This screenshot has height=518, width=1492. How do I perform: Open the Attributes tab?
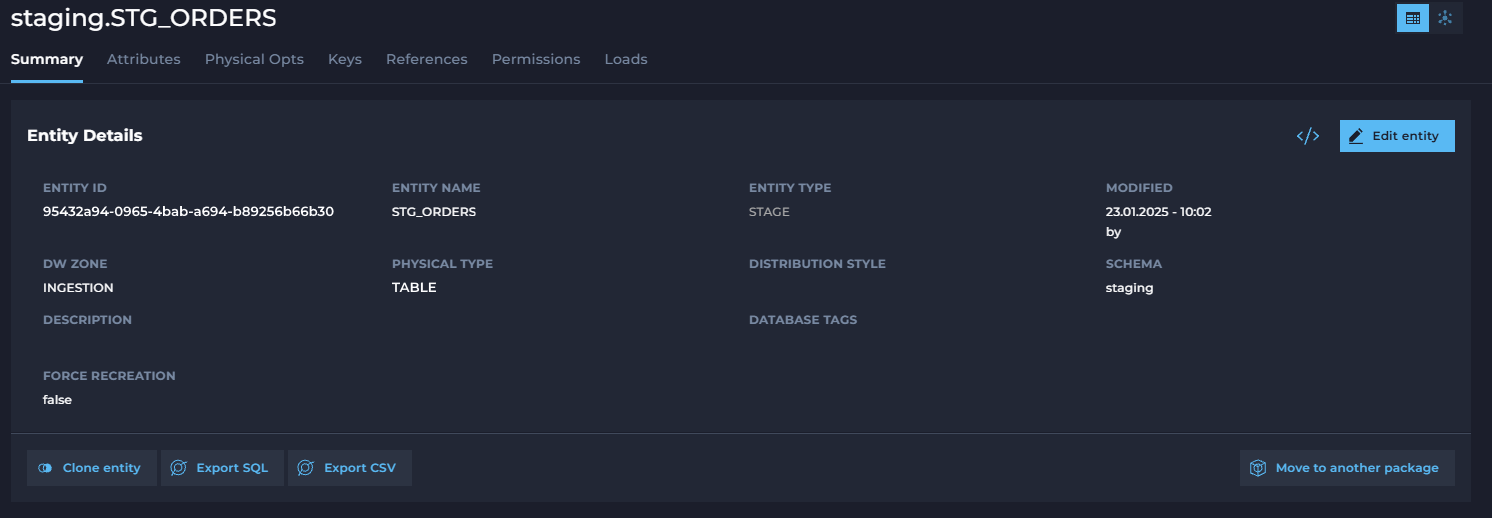point(144,59)
